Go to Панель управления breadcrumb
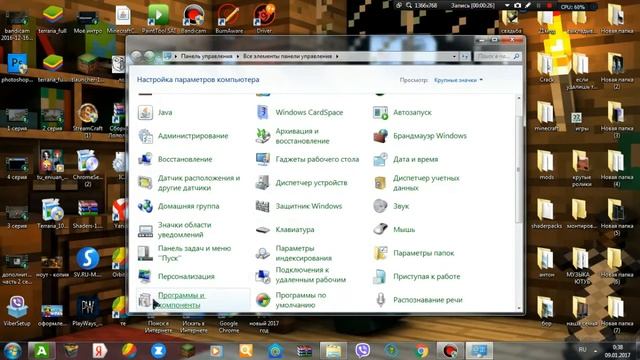 click(207, 56)
